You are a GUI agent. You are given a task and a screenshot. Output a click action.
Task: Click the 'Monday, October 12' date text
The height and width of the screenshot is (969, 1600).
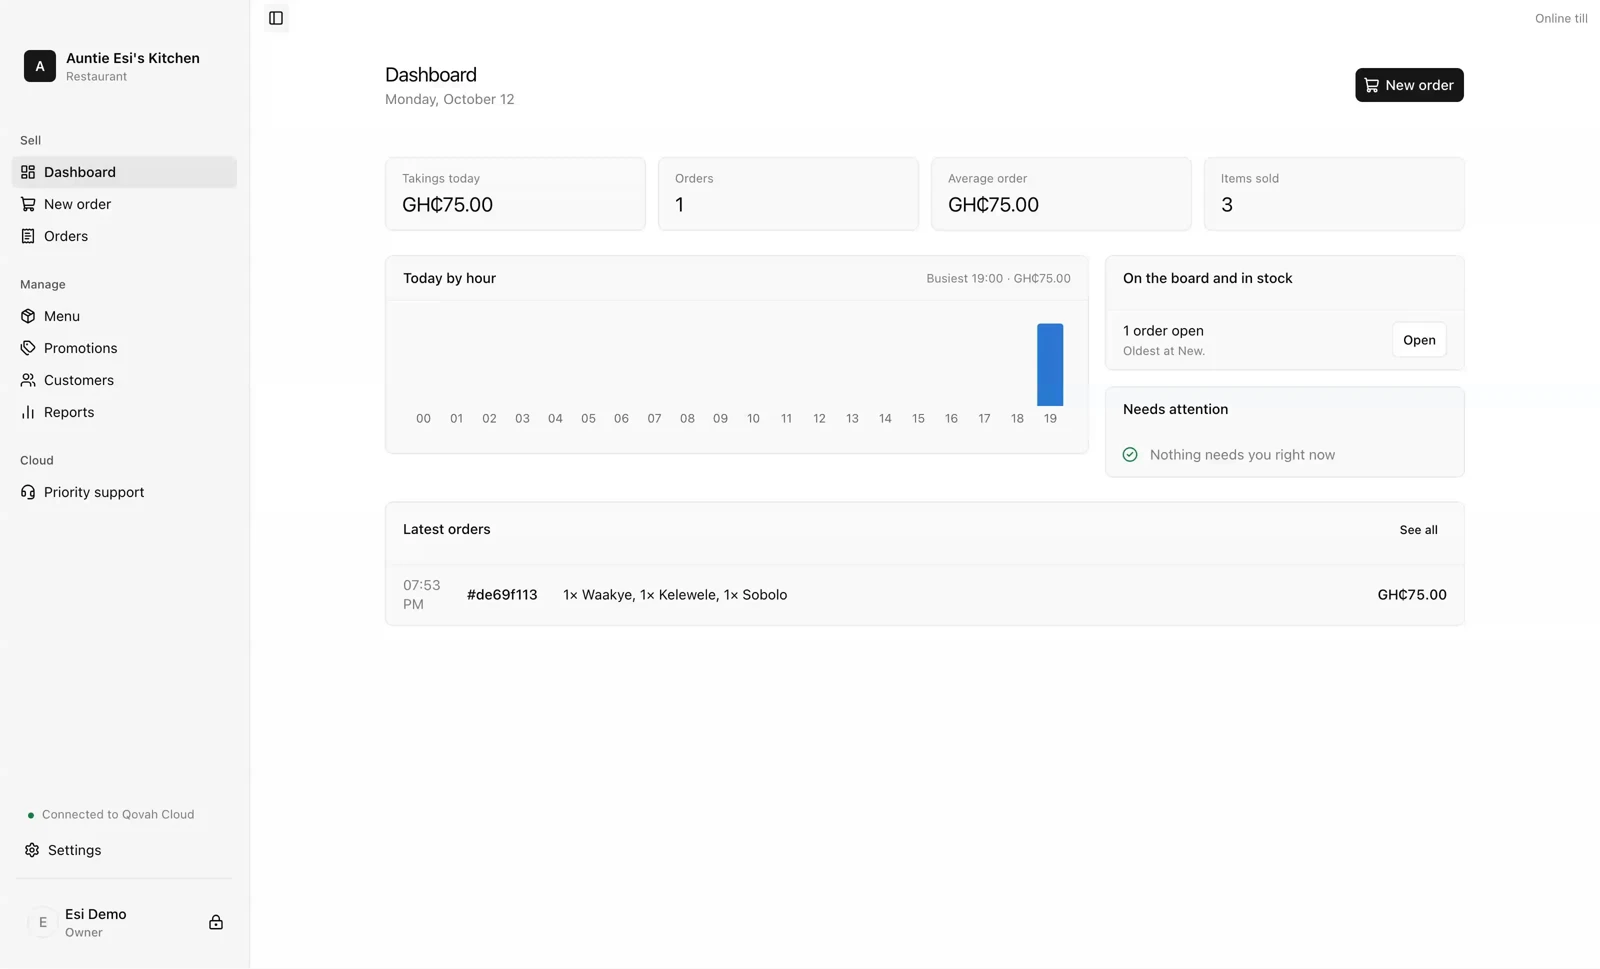(450, 99)
